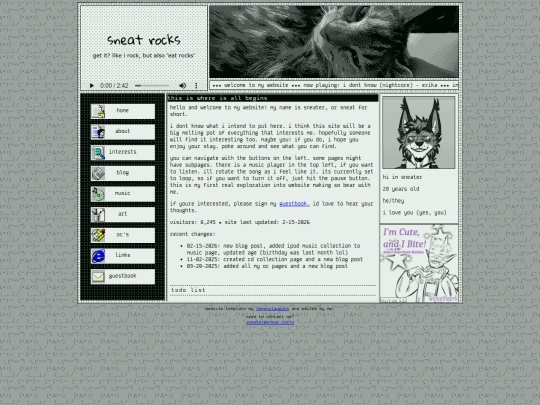
Task: Click the 'hi im sneater' profile text
Action: pos(402,177)
